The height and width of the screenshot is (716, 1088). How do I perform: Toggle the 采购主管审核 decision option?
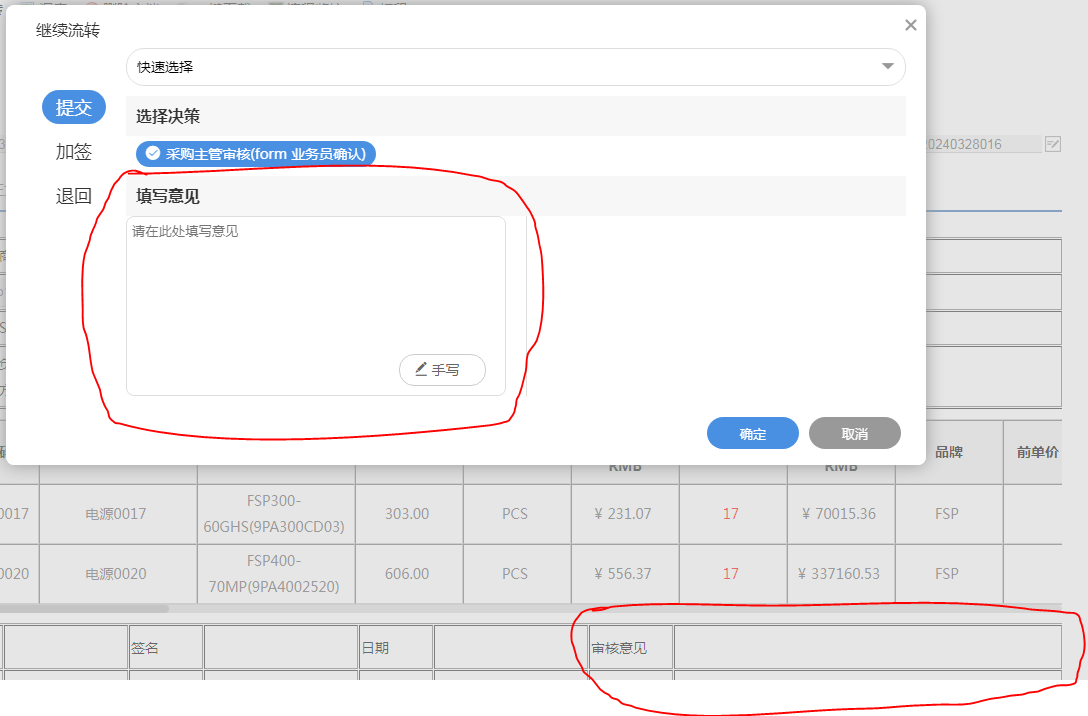(x=256, y=154)
